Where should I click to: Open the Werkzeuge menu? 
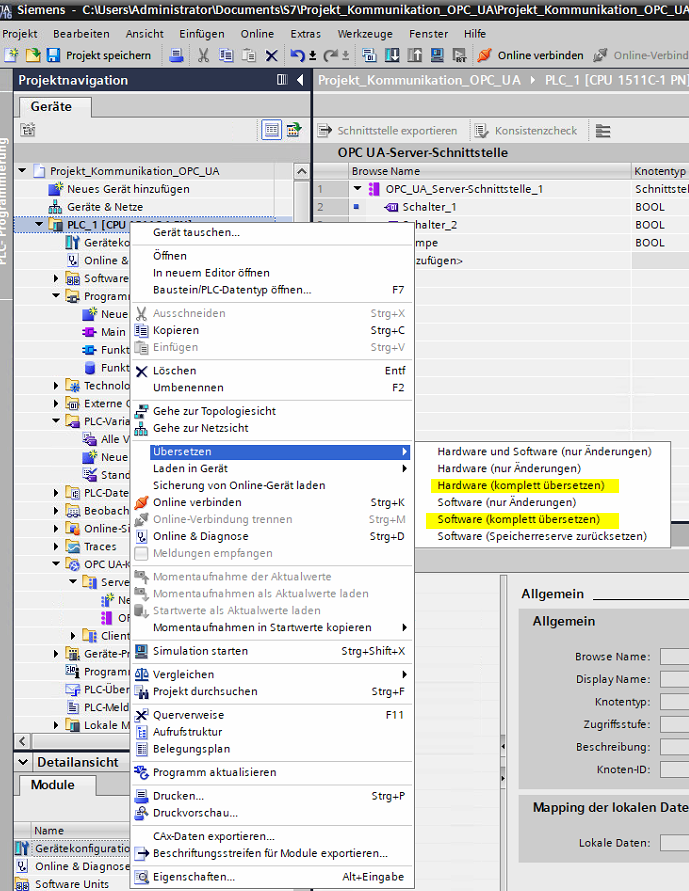coord(365,34)
